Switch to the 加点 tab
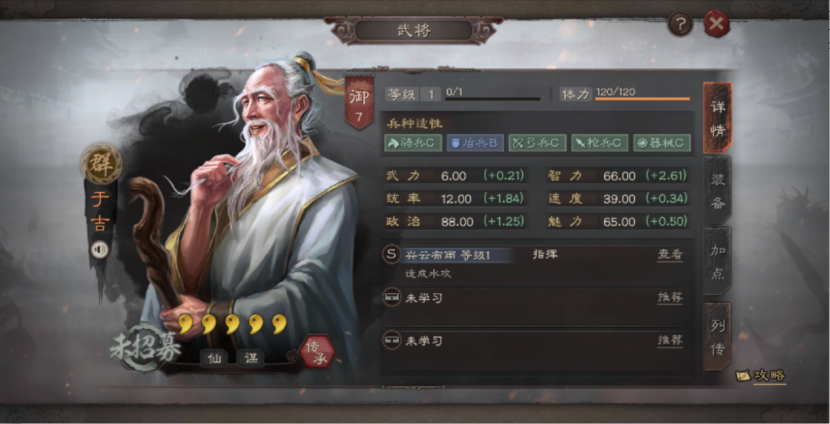The height and width of the screenshot is (424, 830). (717, 262)
